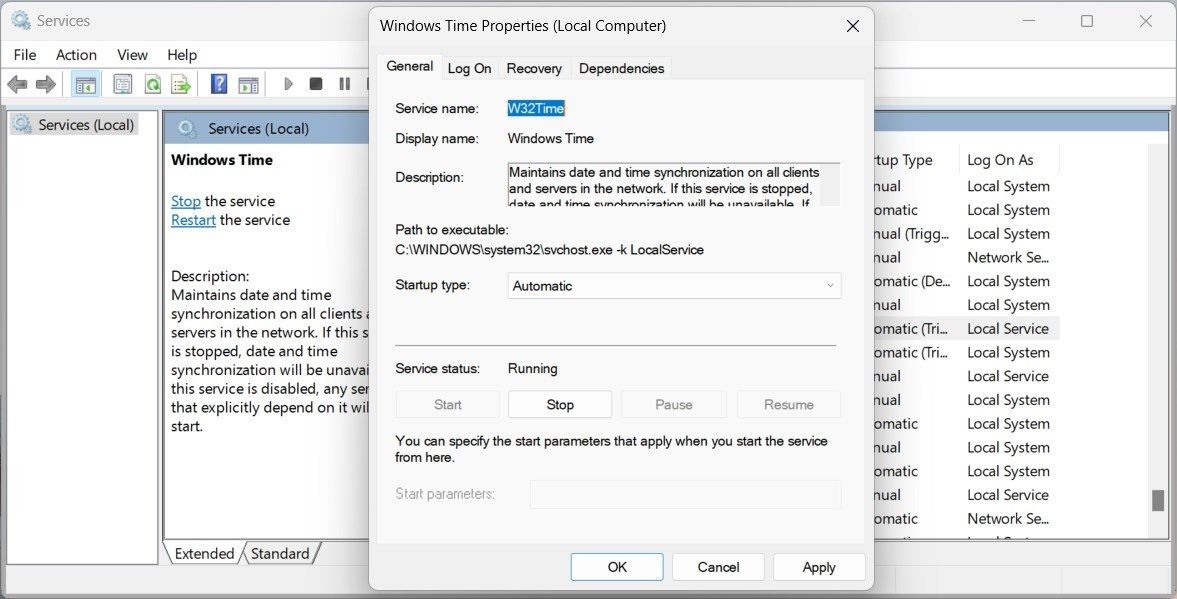Click the Start parameters input field

pyautogui.click(x=685, y=494)
